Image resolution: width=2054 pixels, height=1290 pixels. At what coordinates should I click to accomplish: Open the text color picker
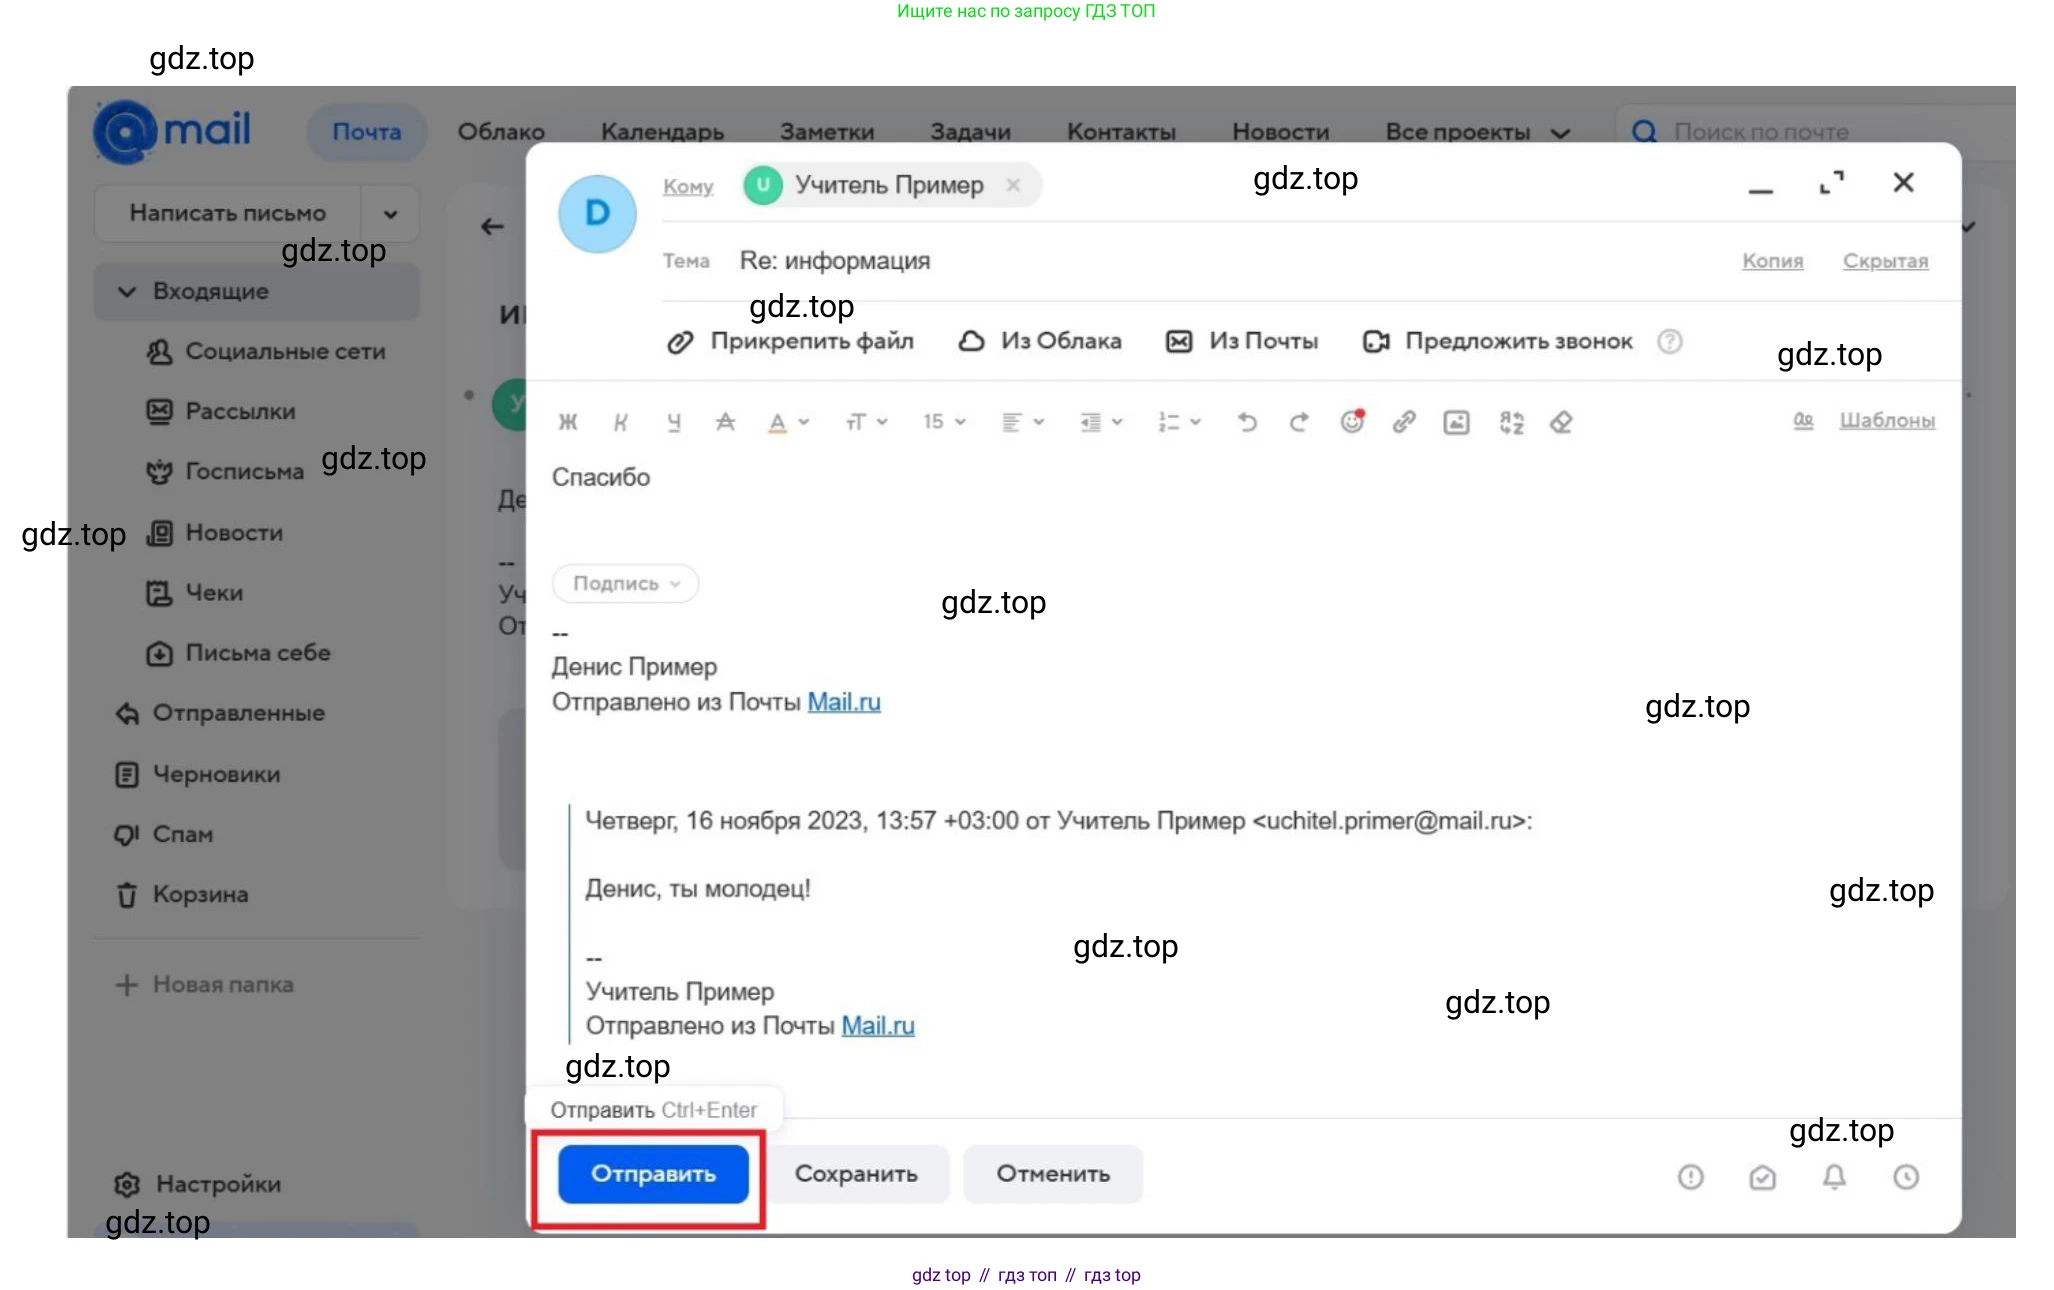(787, 422)
